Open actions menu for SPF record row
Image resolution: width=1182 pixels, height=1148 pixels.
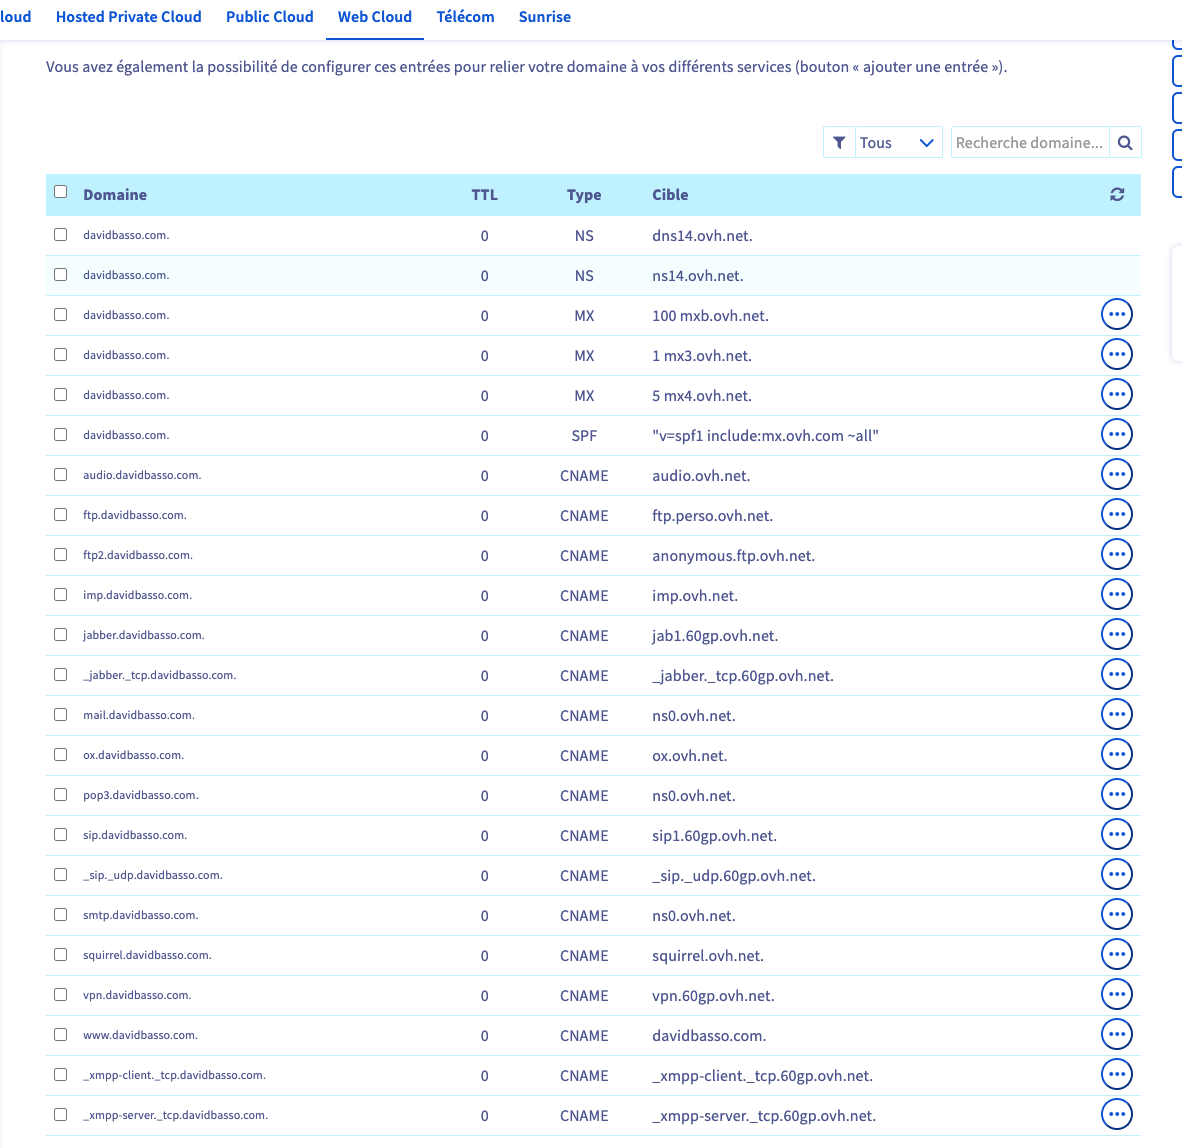pos(1116,435)
